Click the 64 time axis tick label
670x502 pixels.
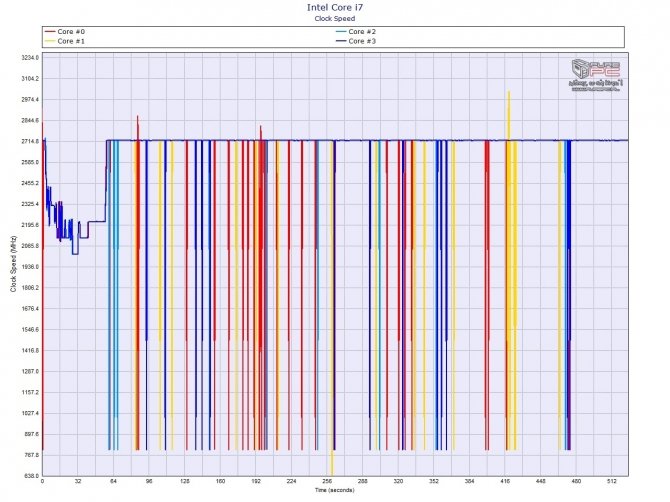pyautogui.click(x=113, y=481)
